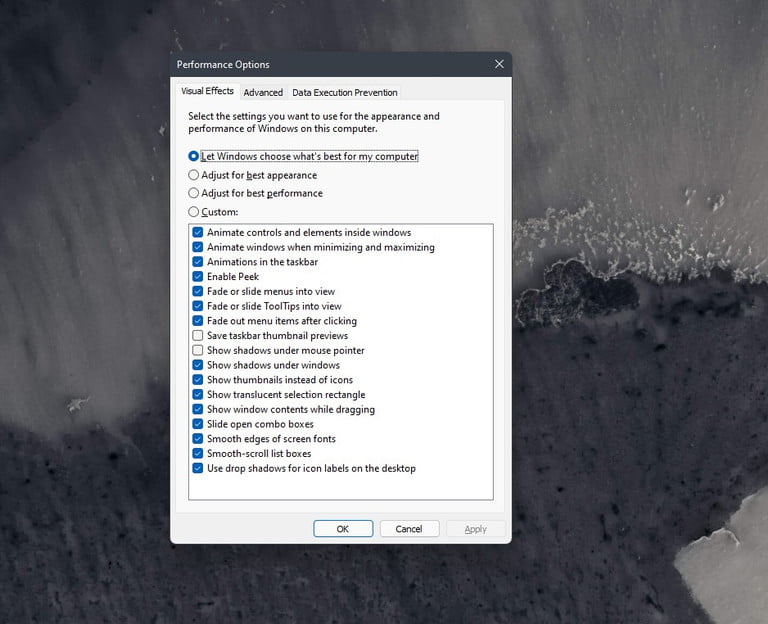
Task: Uncheck Use drop shadows for icon labels
Action: (198, 468)
